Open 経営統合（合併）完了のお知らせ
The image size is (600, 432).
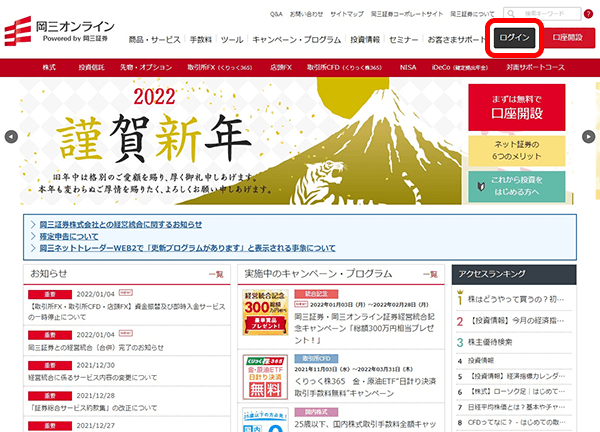96,348
